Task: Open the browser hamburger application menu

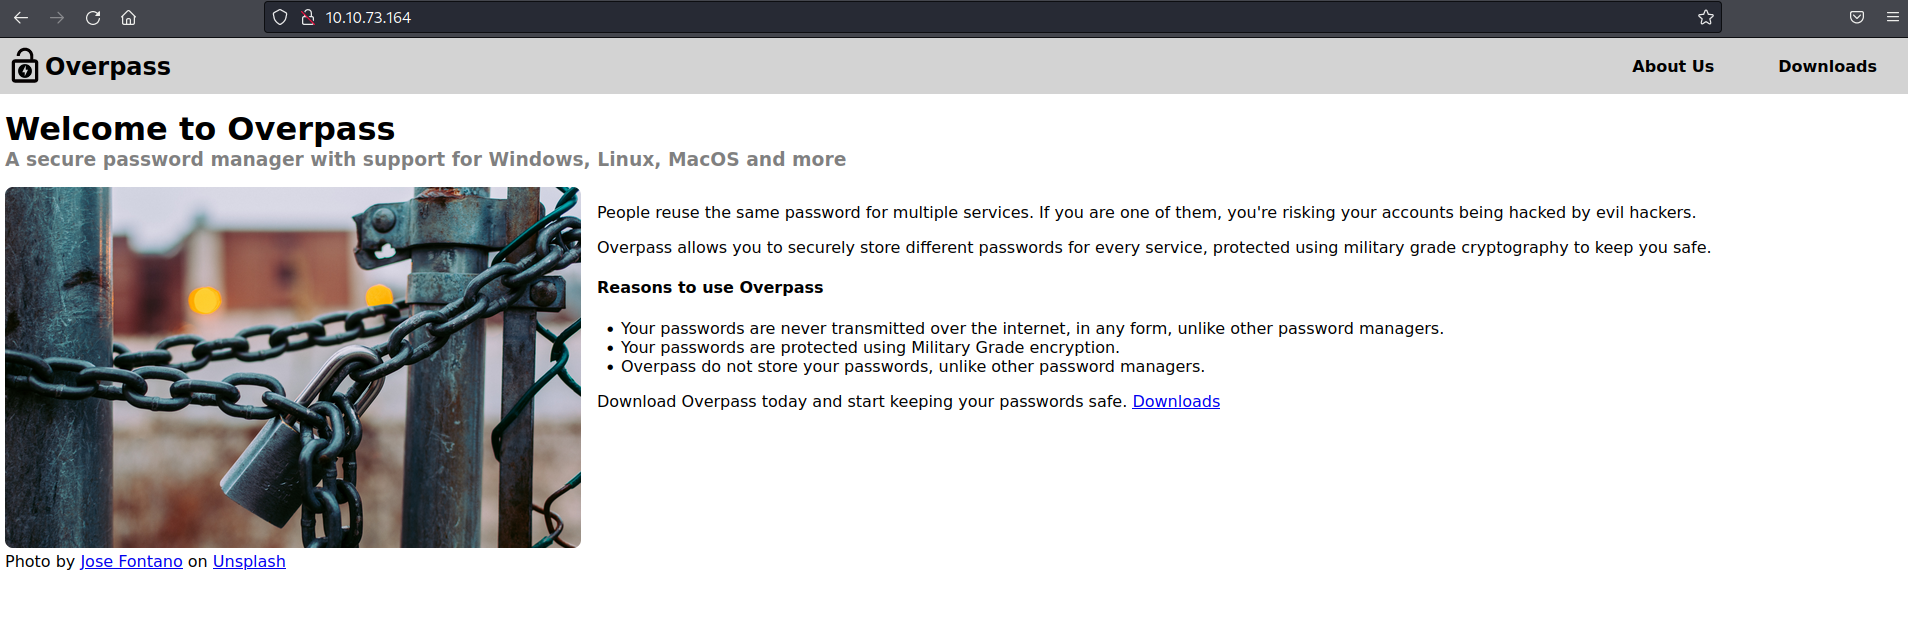Action: [1892, 17]
